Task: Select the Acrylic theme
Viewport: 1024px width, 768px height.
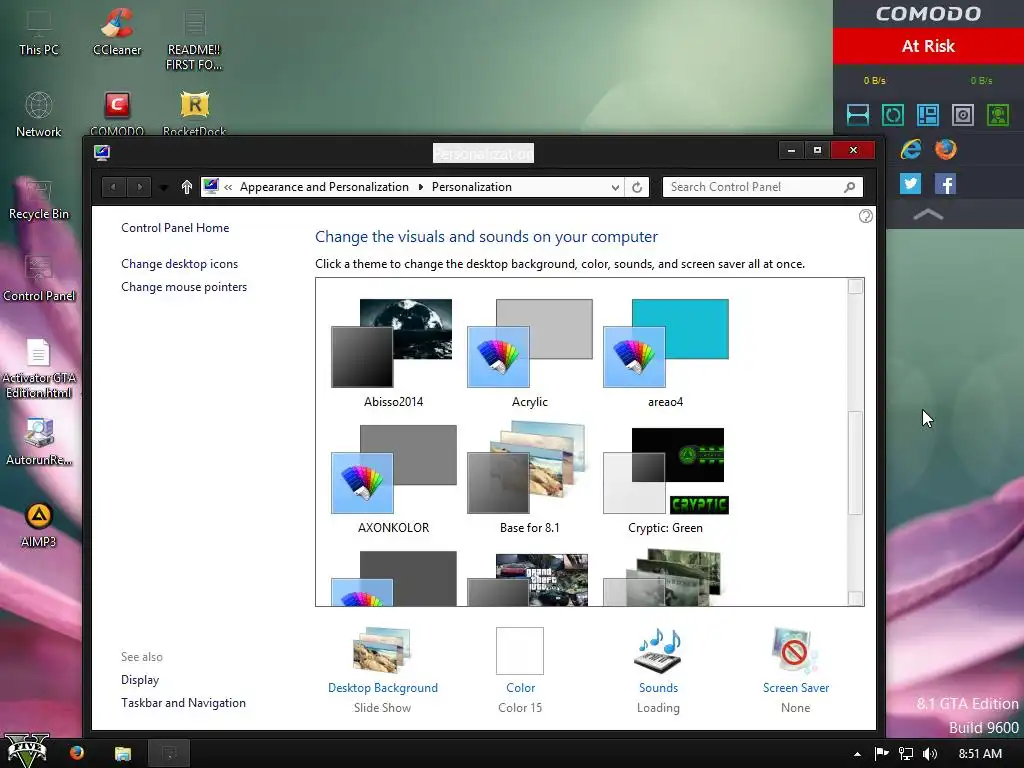Action: (x=530, y=353)
